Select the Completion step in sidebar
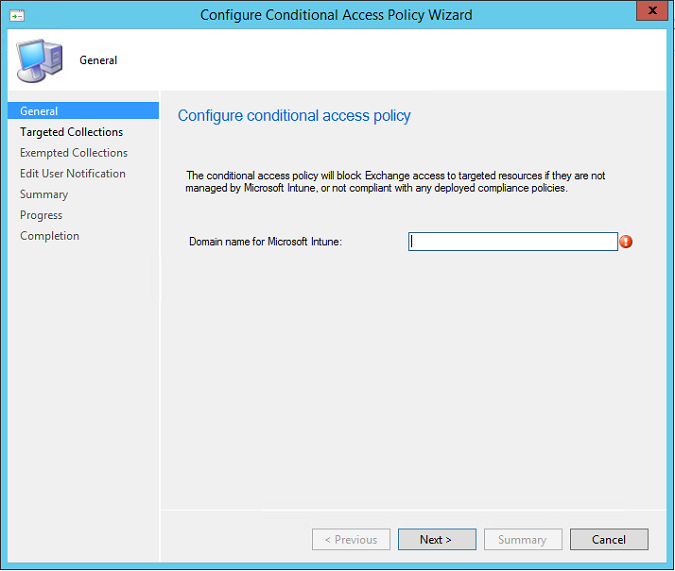The width and height of the screenshot is (675, 571). [x=50, y=236]
